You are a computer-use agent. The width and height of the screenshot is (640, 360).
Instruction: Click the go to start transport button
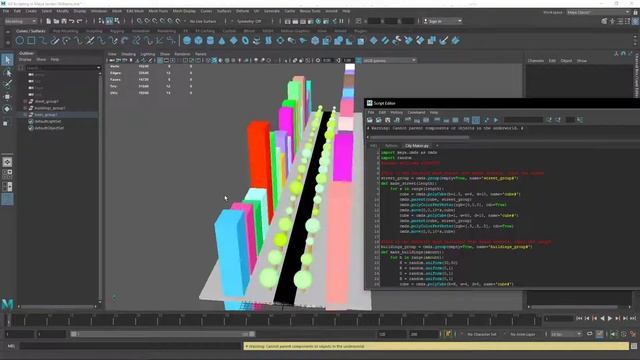pyautogui.click(x=579, y=318)
